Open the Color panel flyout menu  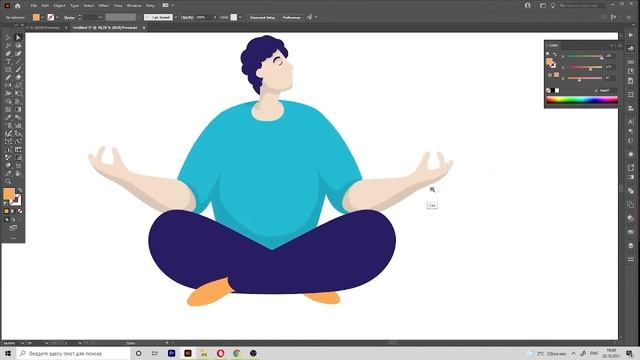click(x=620, y=45)
